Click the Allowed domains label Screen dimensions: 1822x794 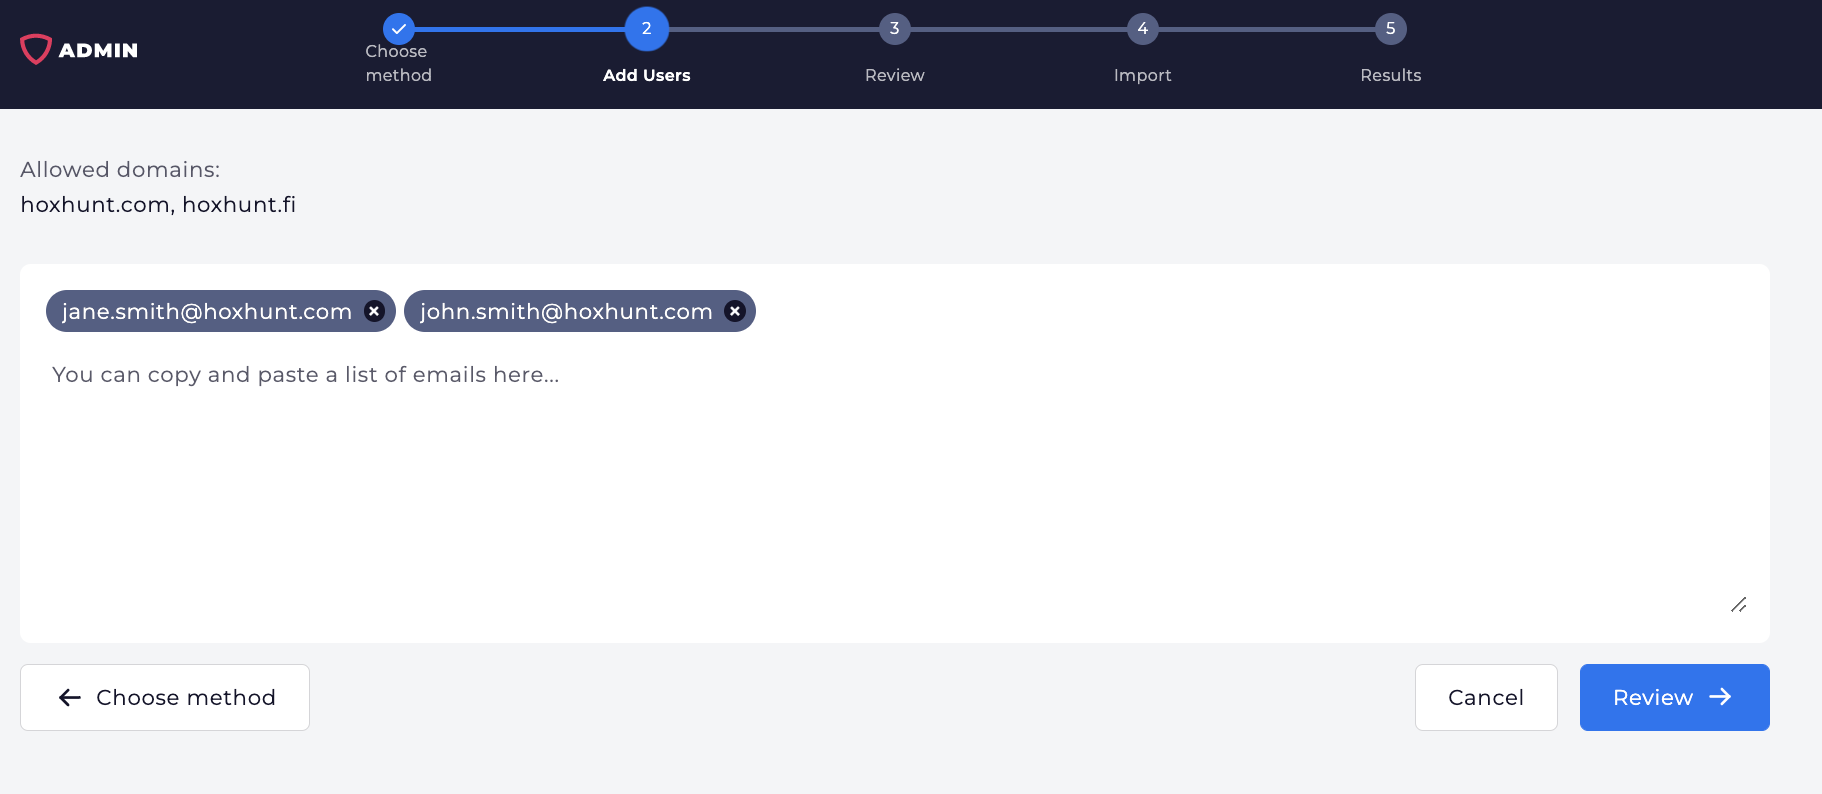[x=120, y=169]
